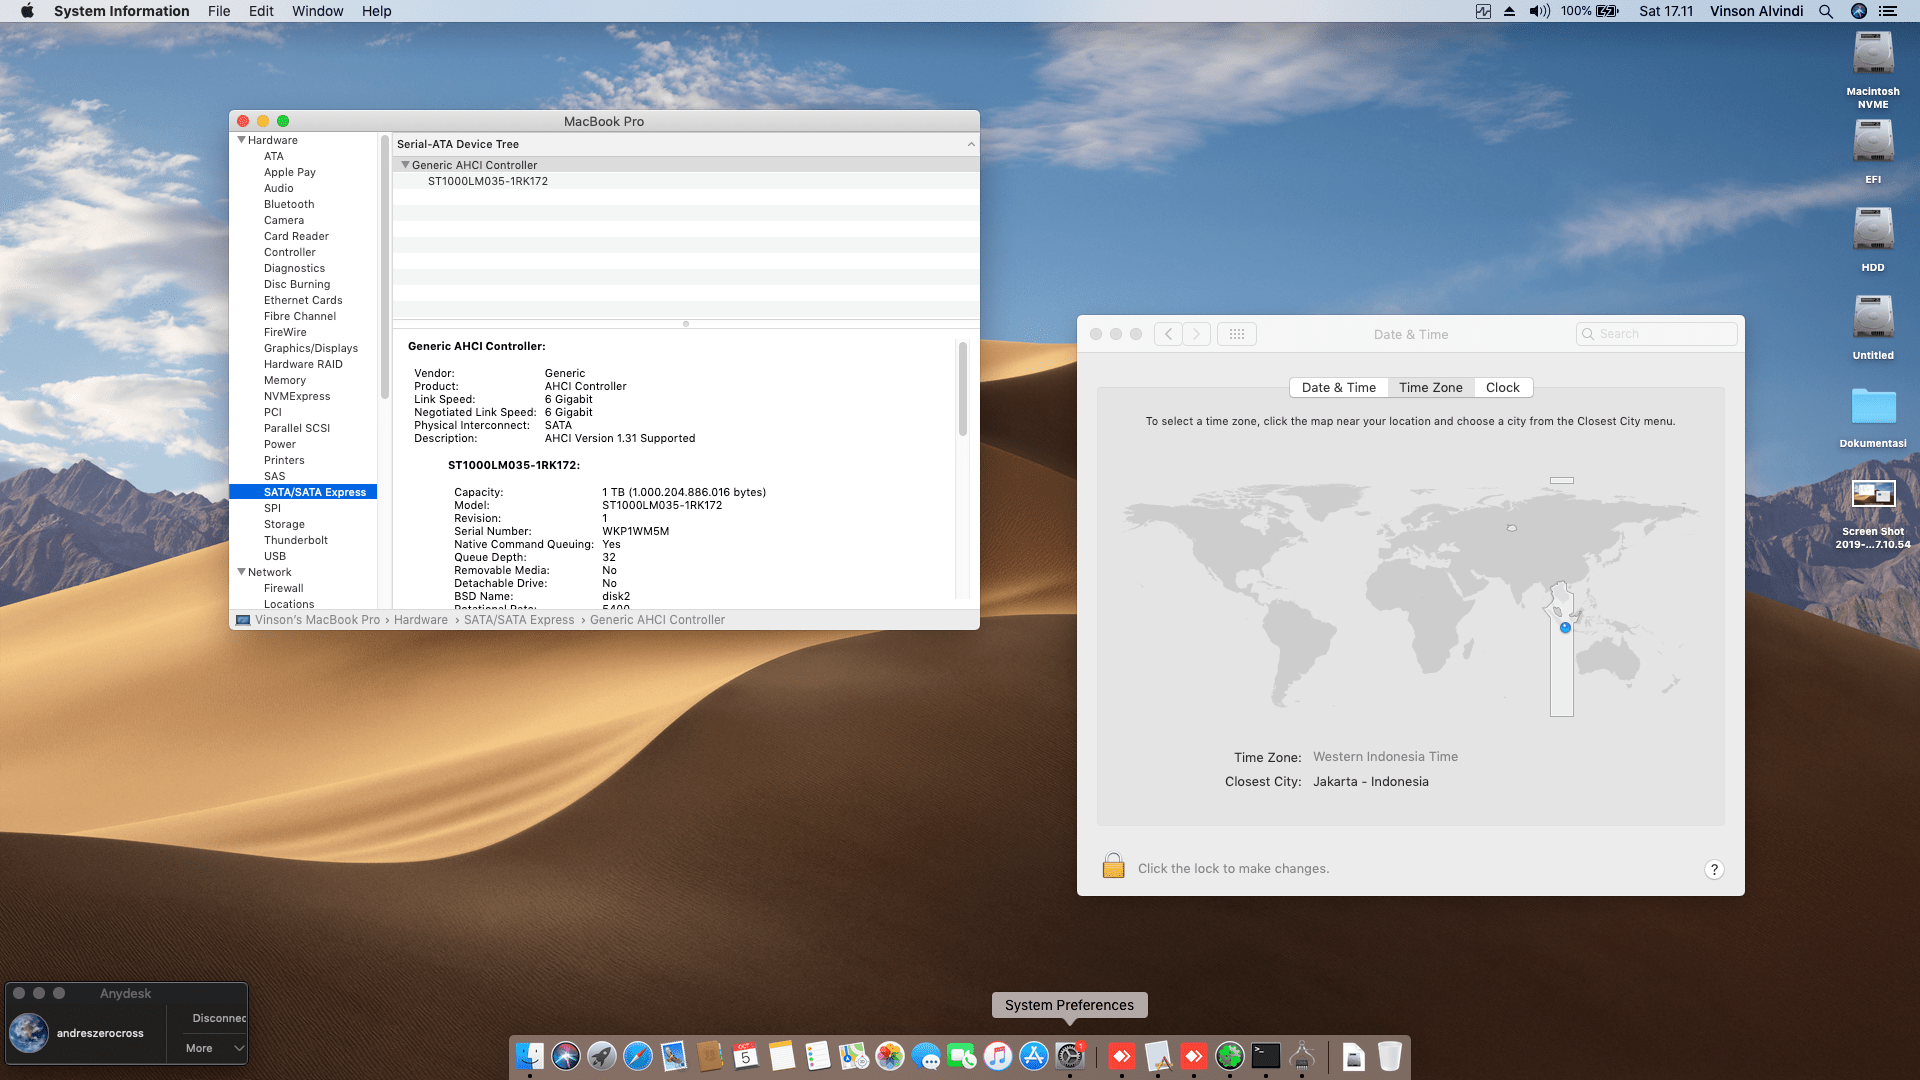Open the Show All grid in Date & Time
The height and width of the screenshot is (1080, 1920).
point(1237,334)
